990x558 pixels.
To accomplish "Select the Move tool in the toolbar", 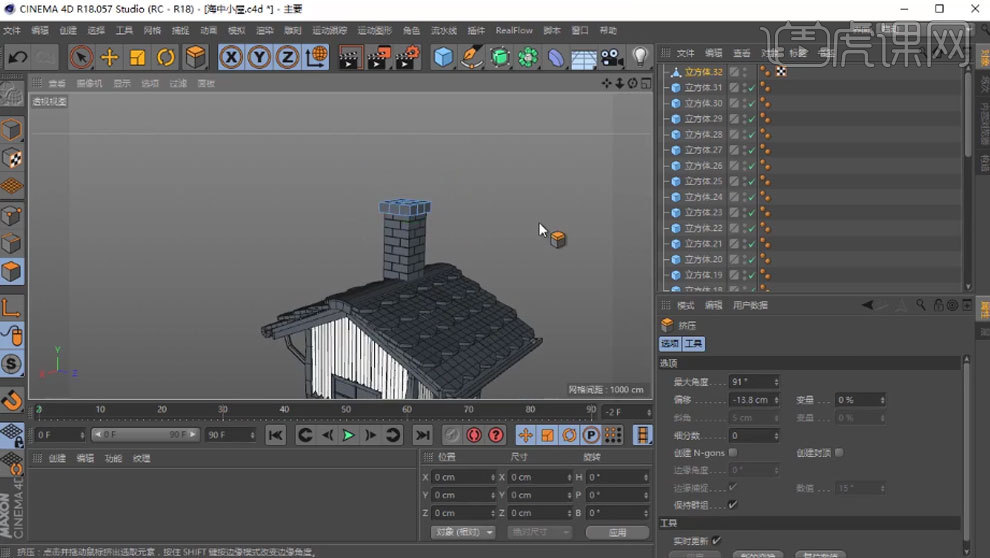I will [110, 58].
